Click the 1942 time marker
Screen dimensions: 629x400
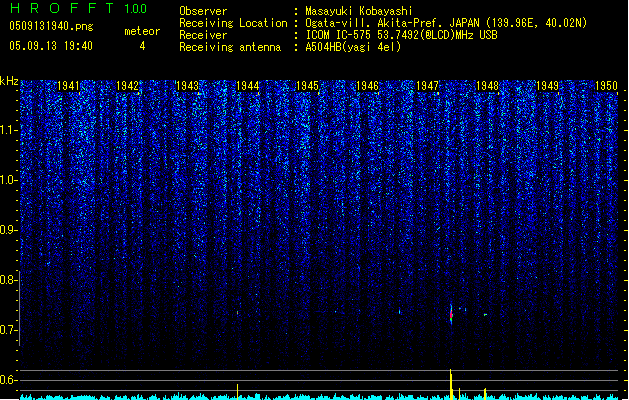(x=128, y=86)
